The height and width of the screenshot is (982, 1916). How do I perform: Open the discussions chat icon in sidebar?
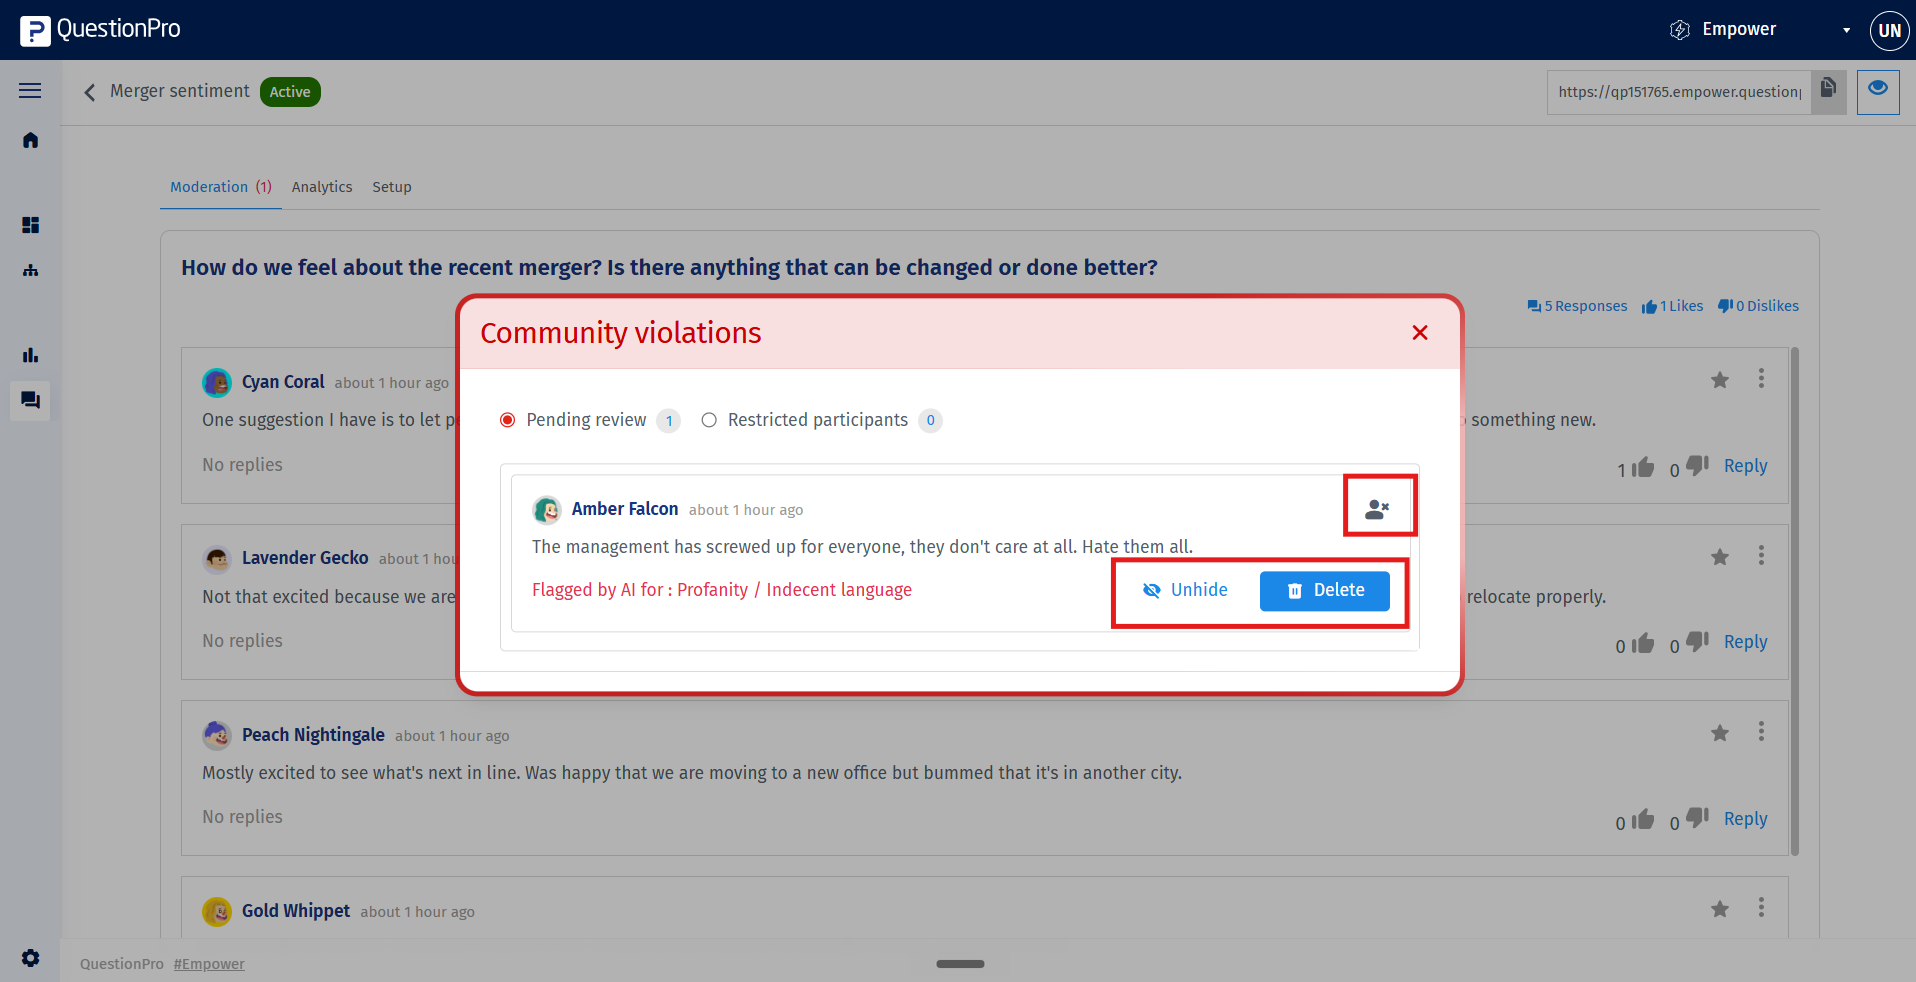(30, 401)
